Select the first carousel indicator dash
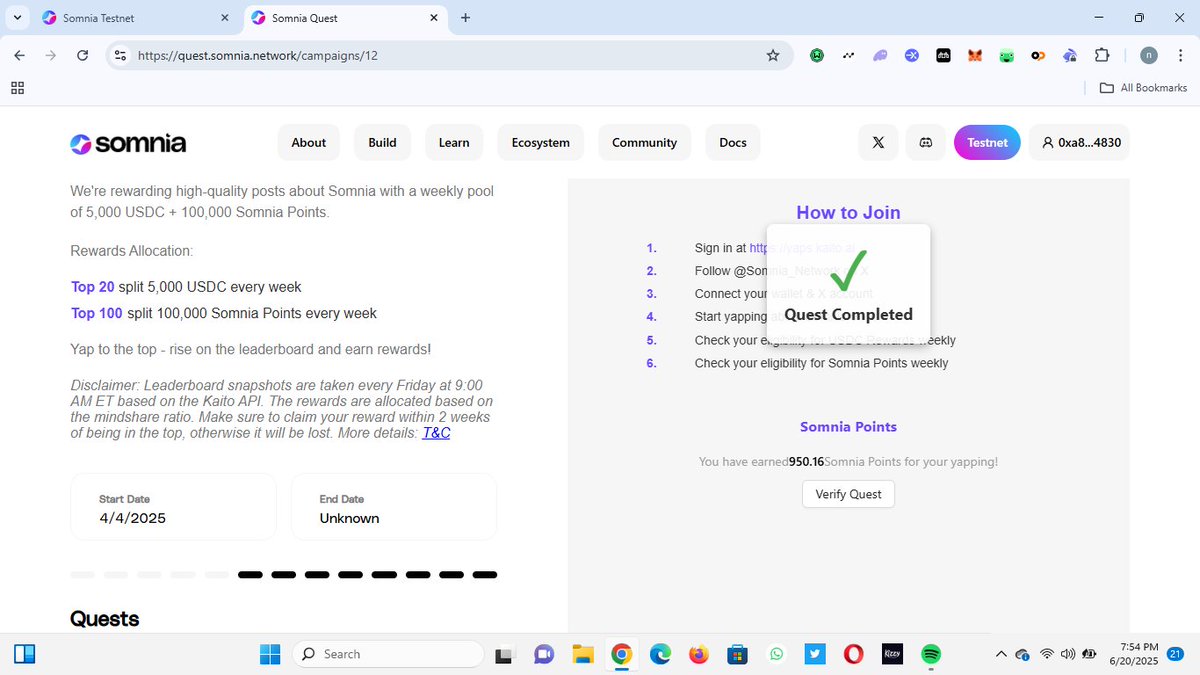This screenshot has width=1200, height=675. [x=82, y=575]
